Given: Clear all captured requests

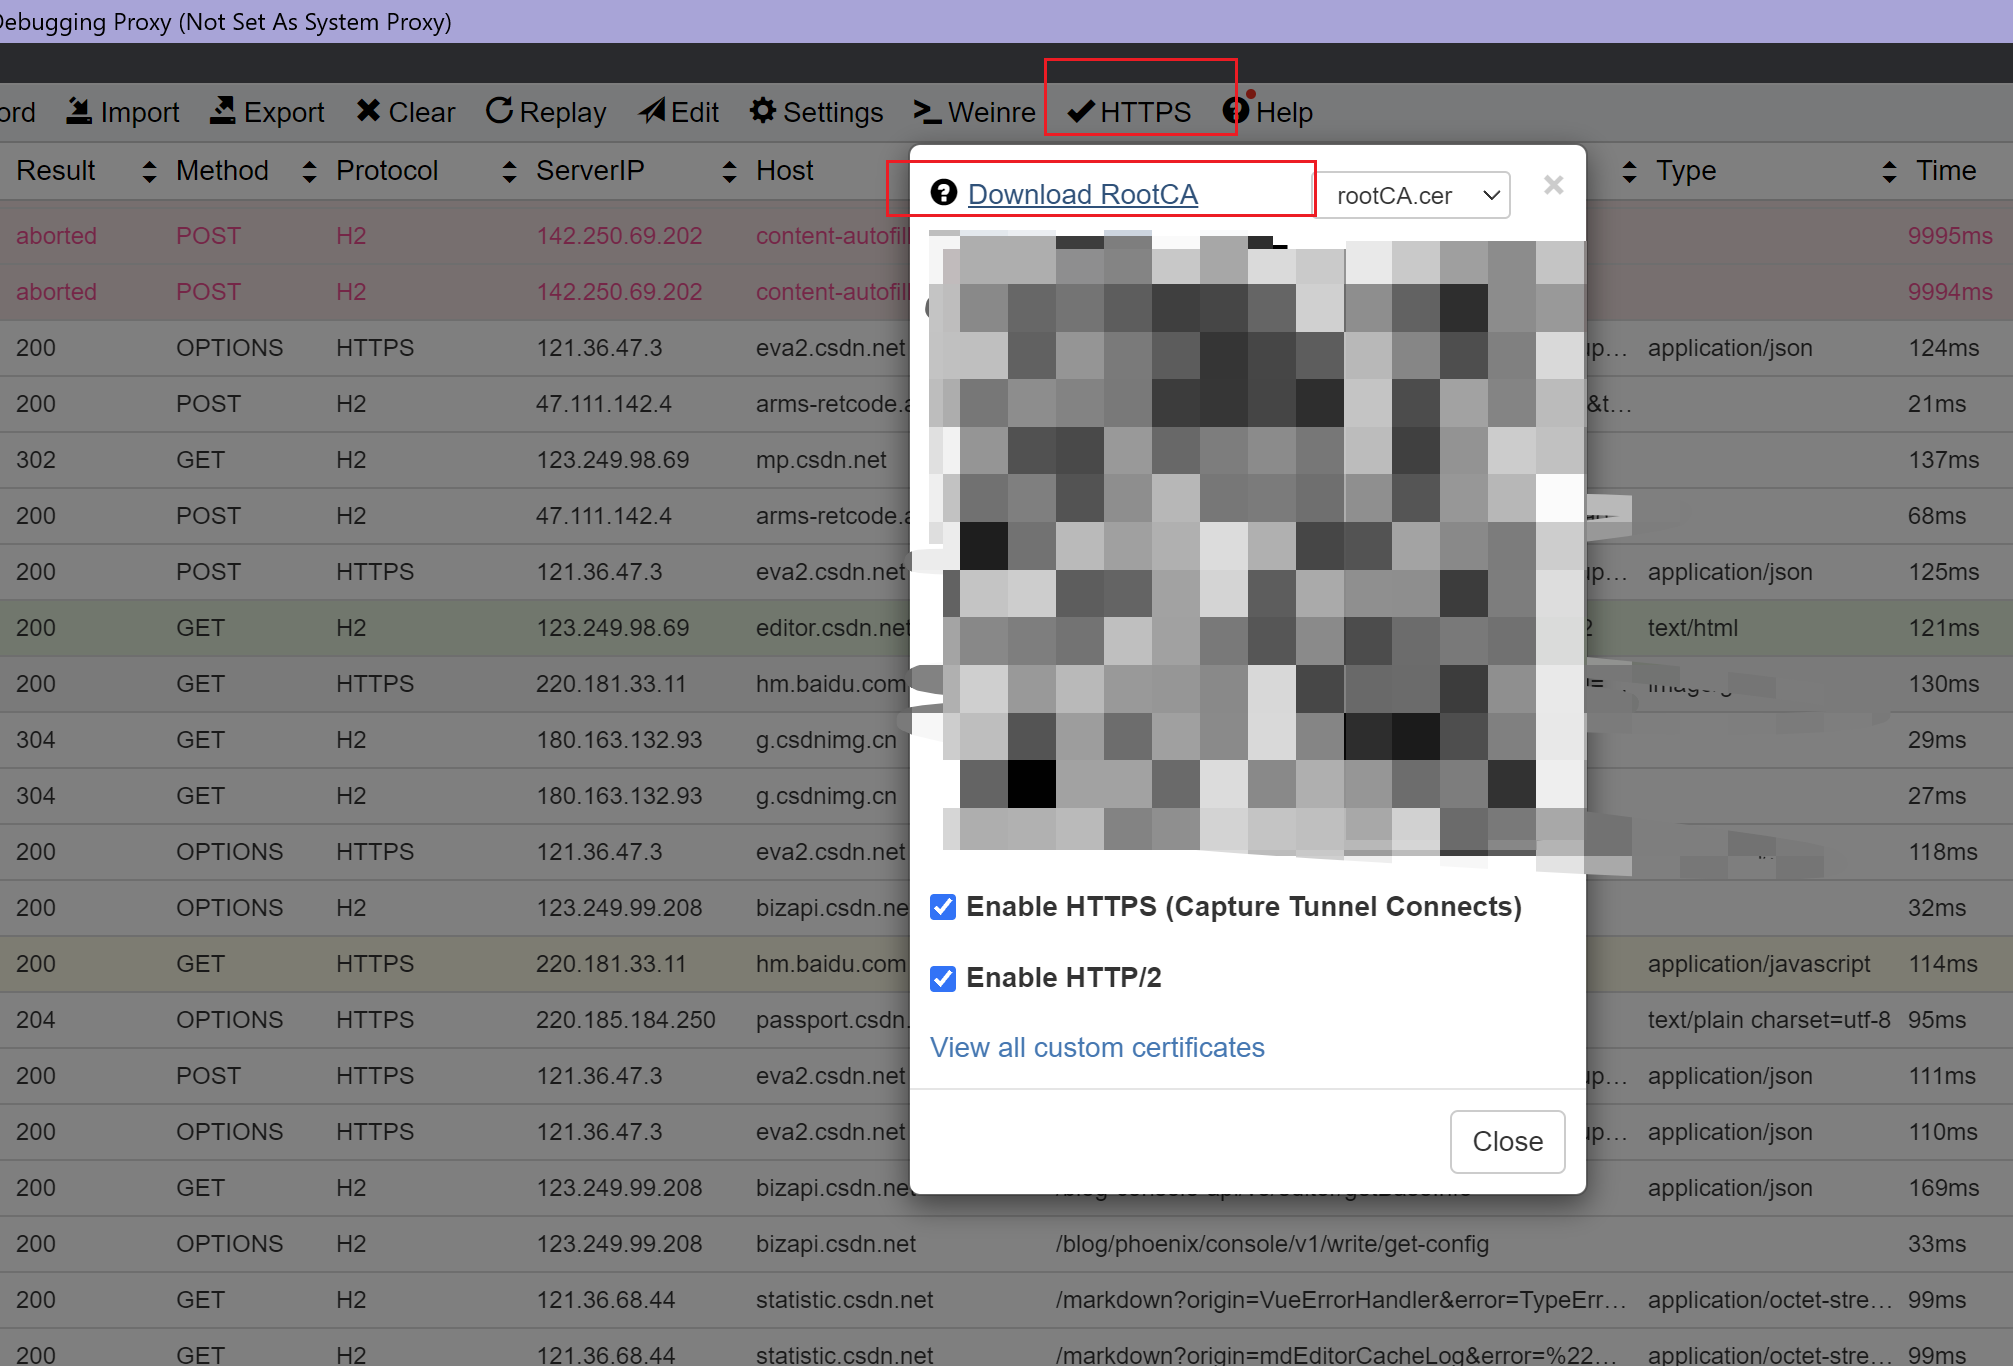Looking at the screenshot, I should [404, 111].
